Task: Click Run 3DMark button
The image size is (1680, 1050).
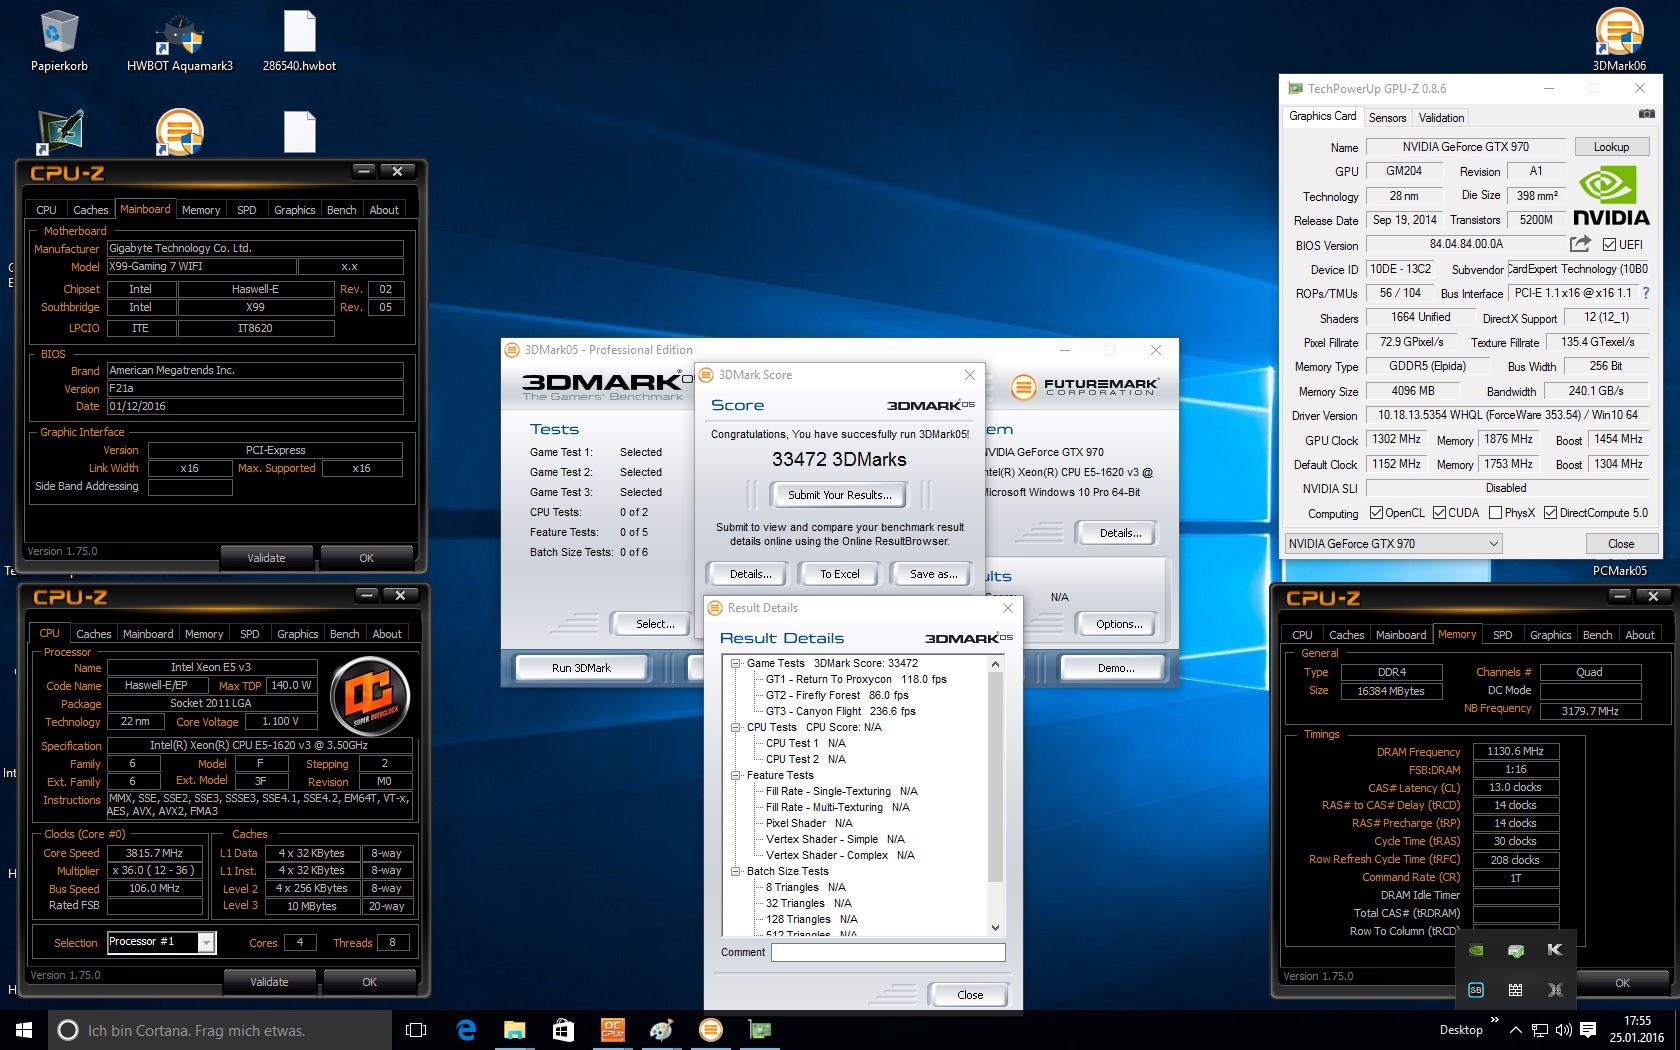Action: (x=581, y=668)
